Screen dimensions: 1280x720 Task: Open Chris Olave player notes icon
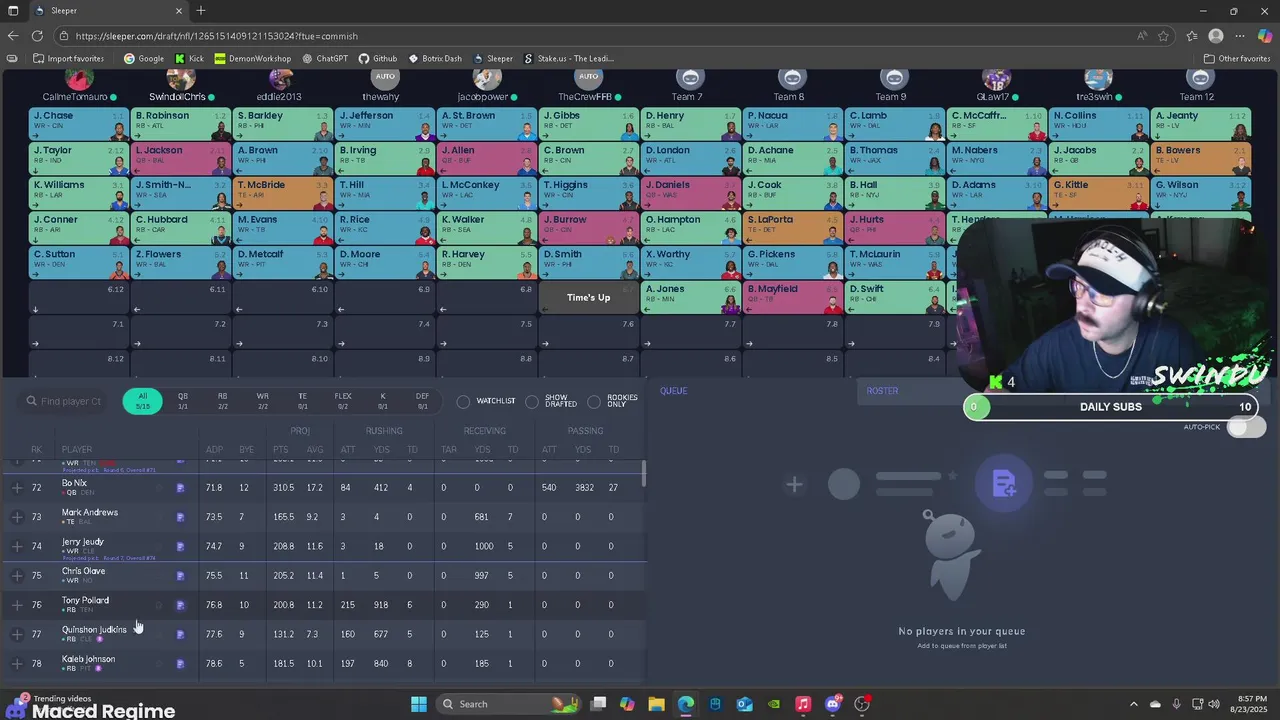181,576
